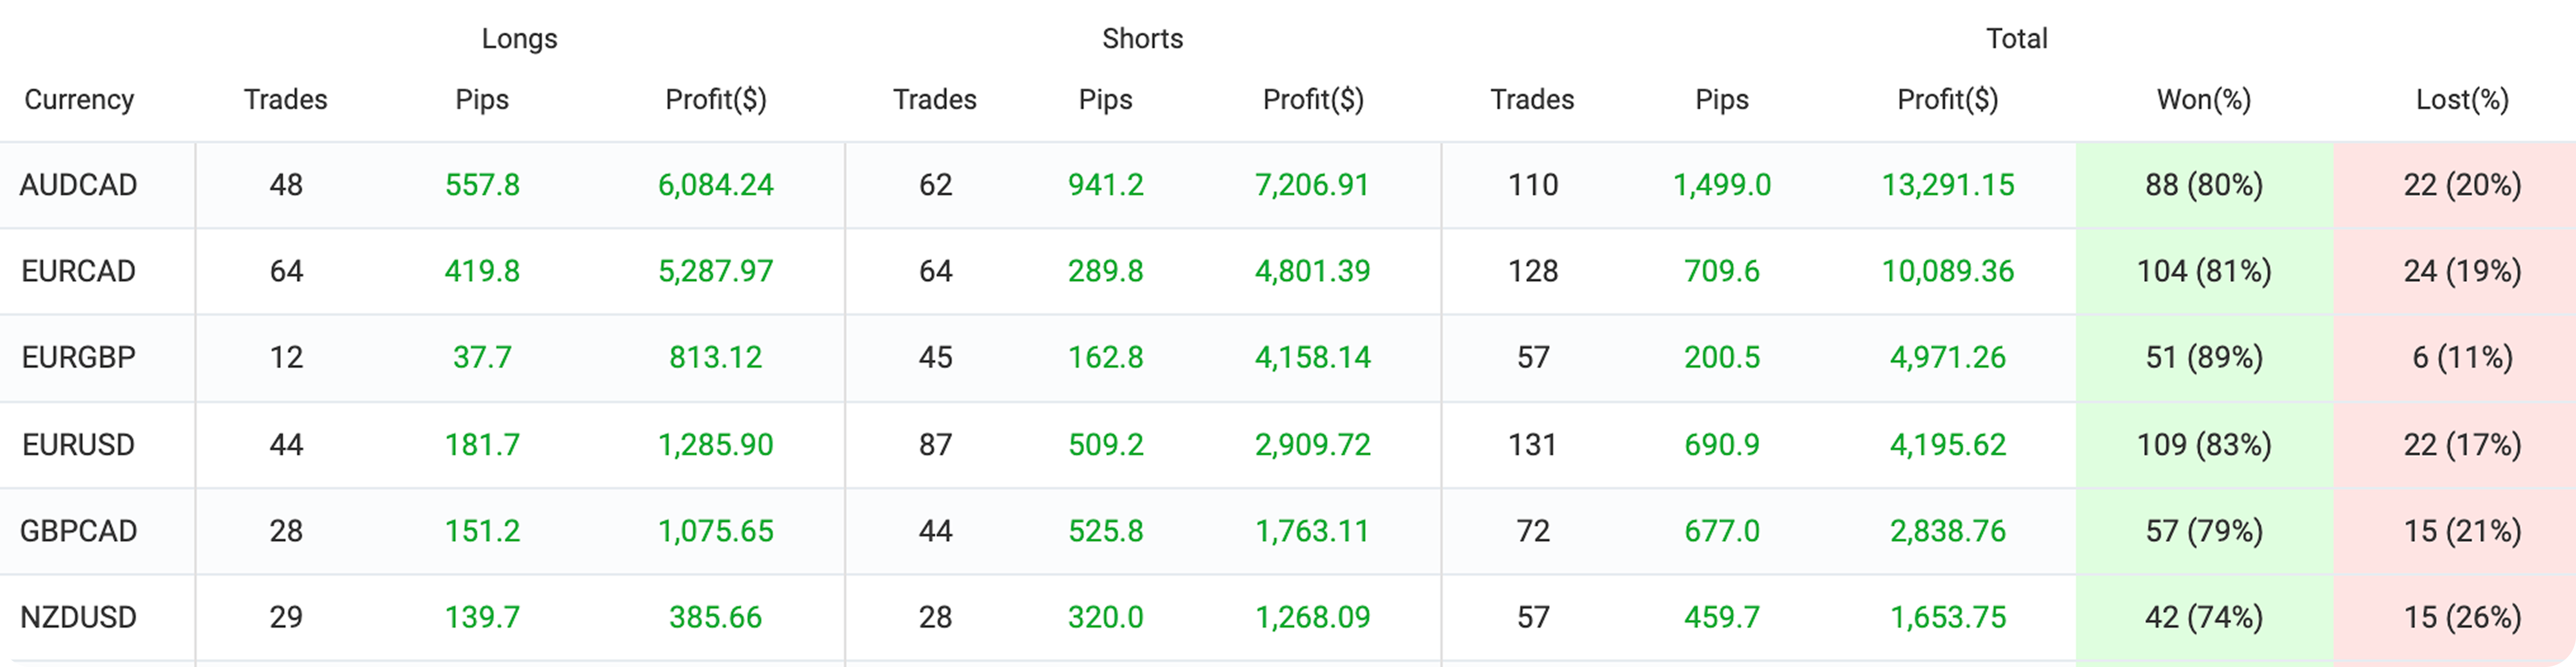Click the Currency column header

tap(79, 99)
